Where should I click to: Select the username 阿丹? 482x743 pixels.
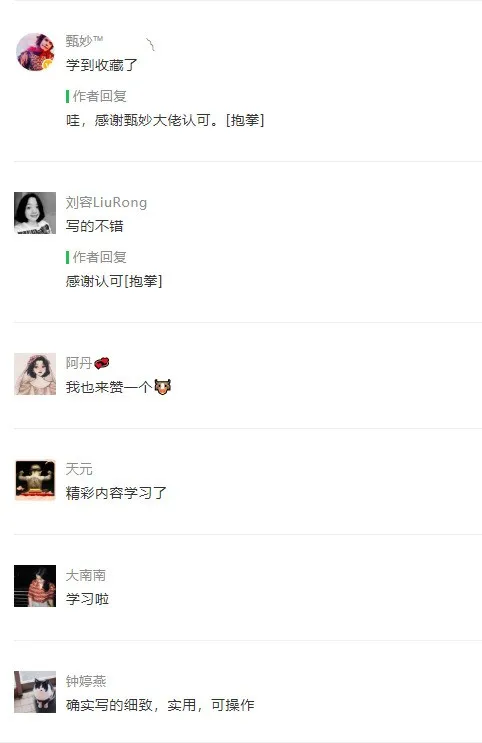tap(79, 363)
